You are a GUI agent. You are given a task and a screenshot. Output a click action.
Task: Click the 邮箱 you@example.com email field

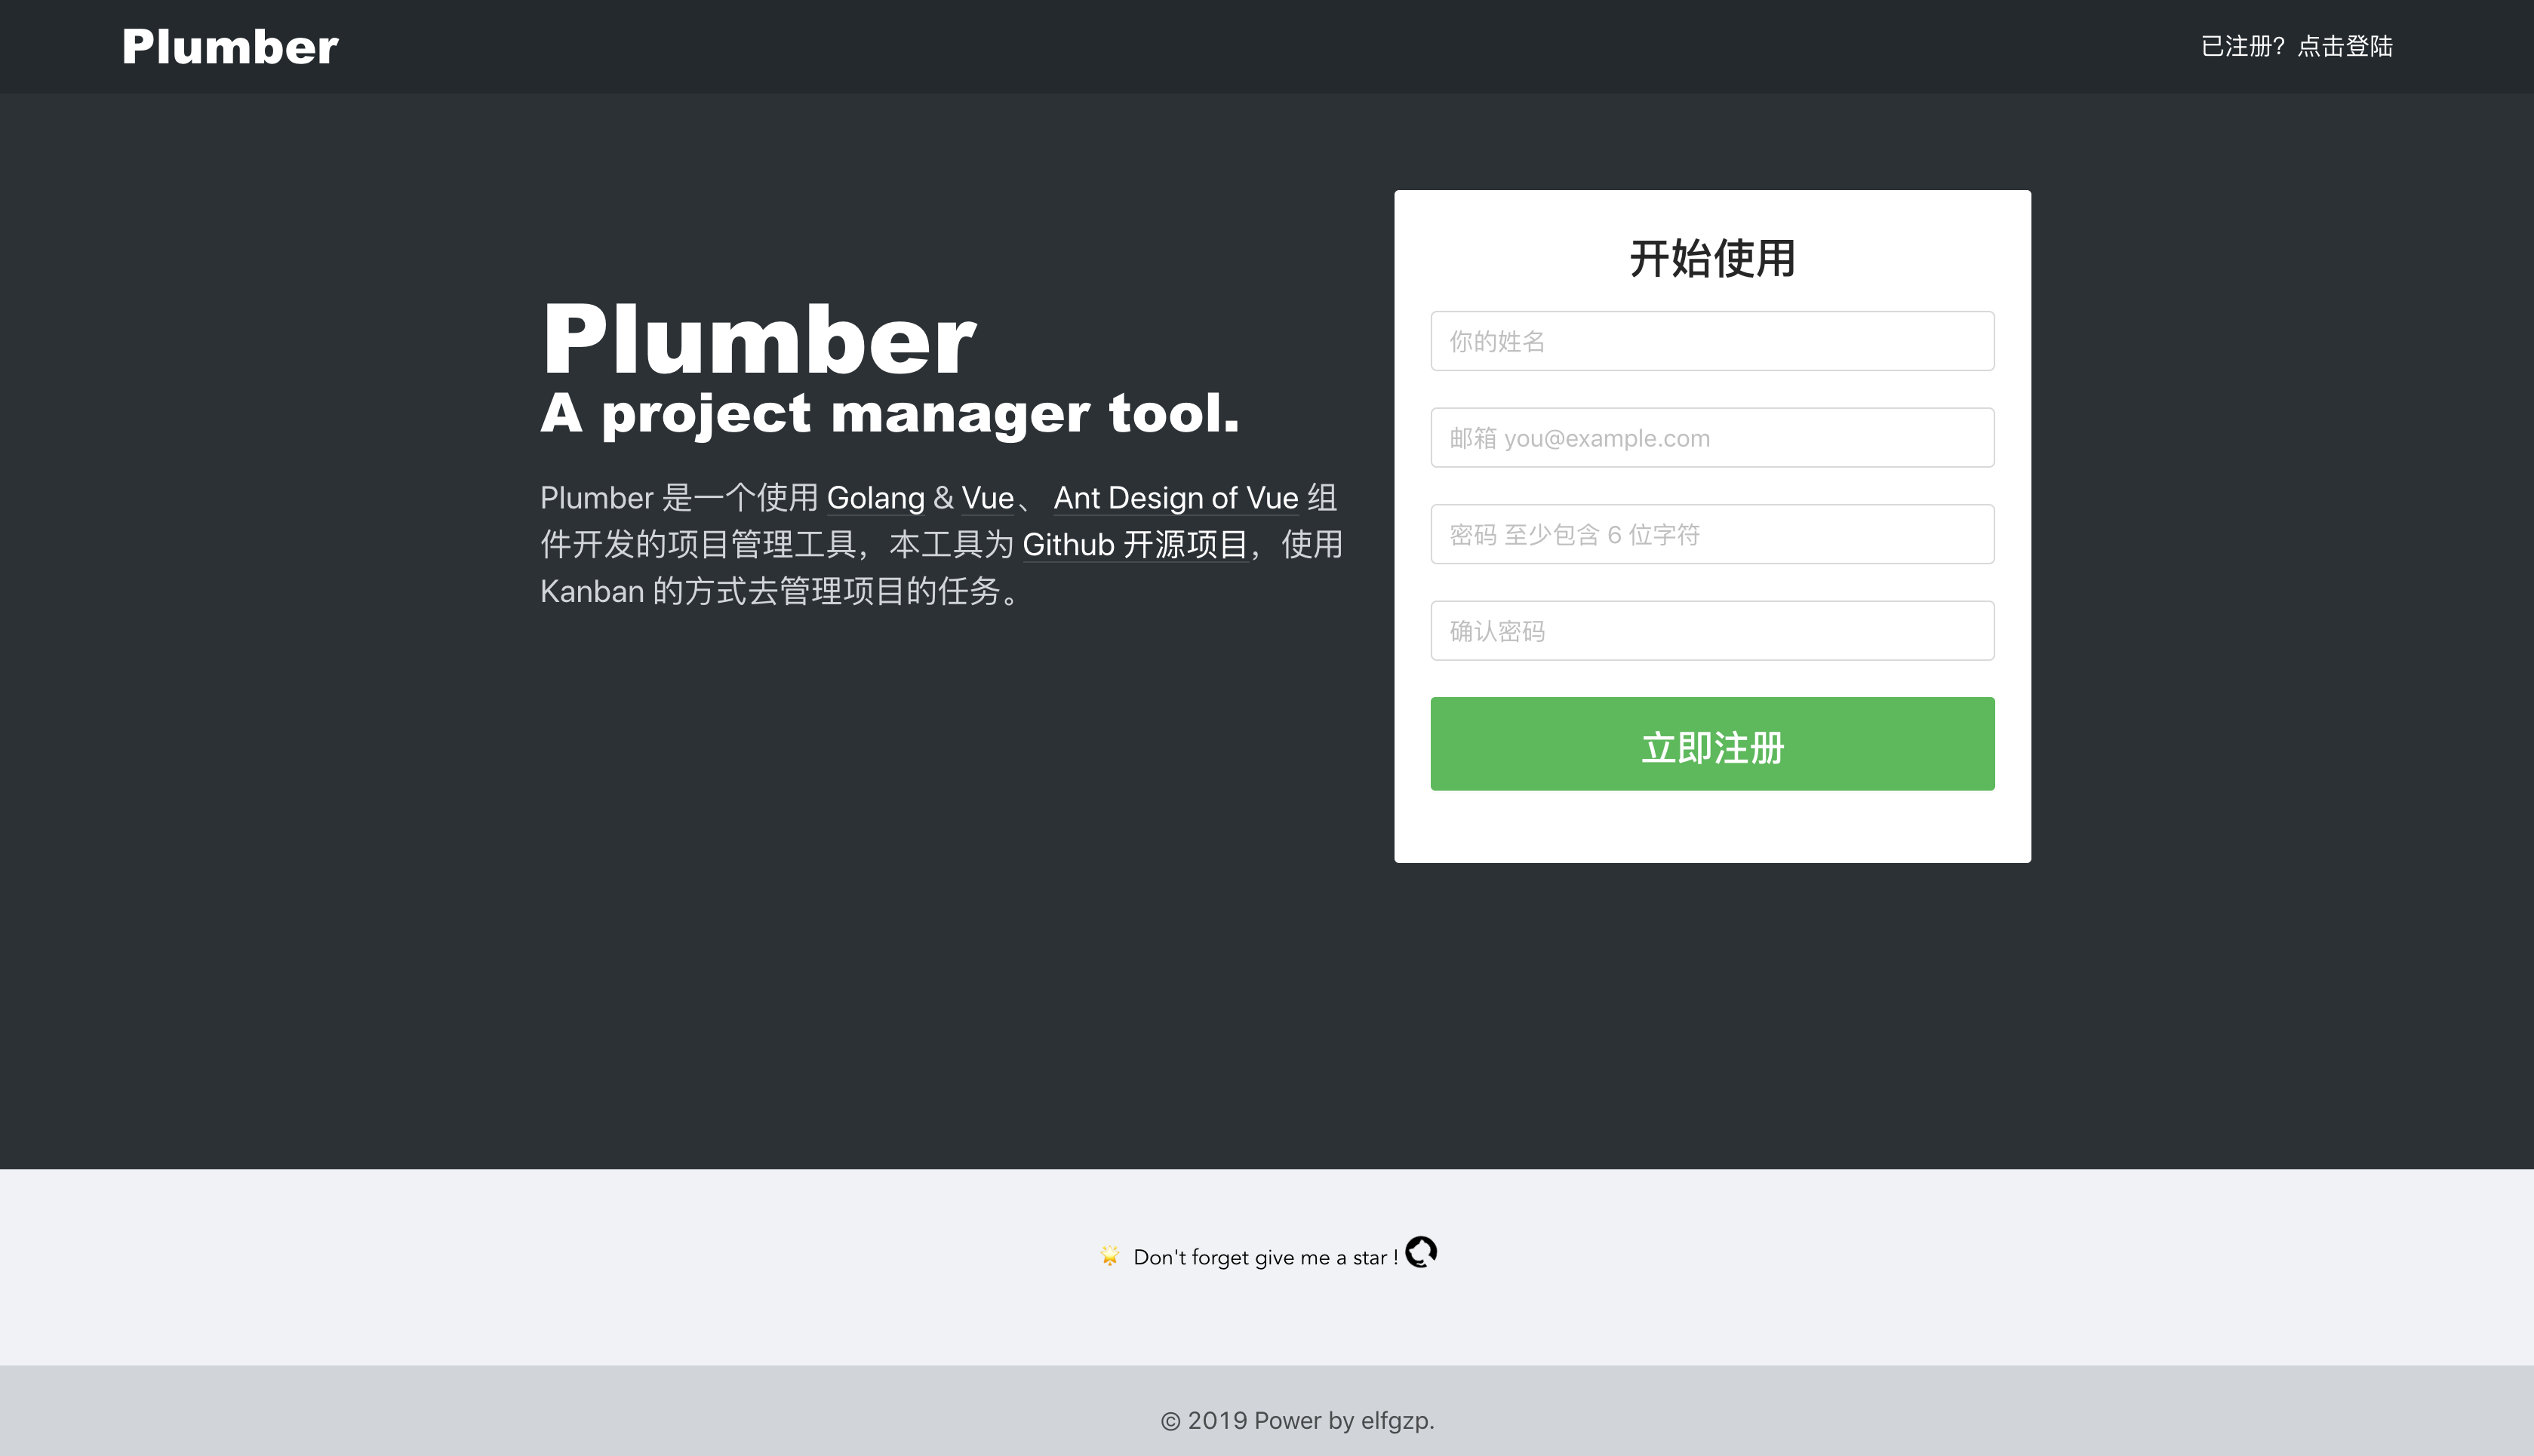point(1712,438)
